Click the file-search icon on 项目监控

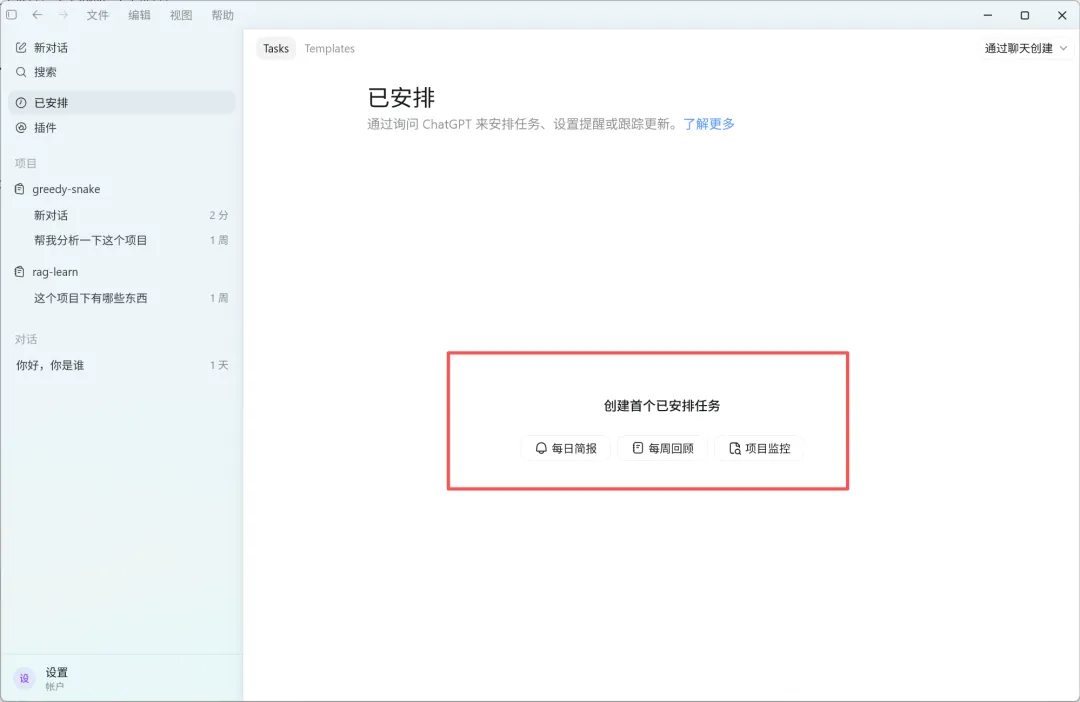click(735, 448)
